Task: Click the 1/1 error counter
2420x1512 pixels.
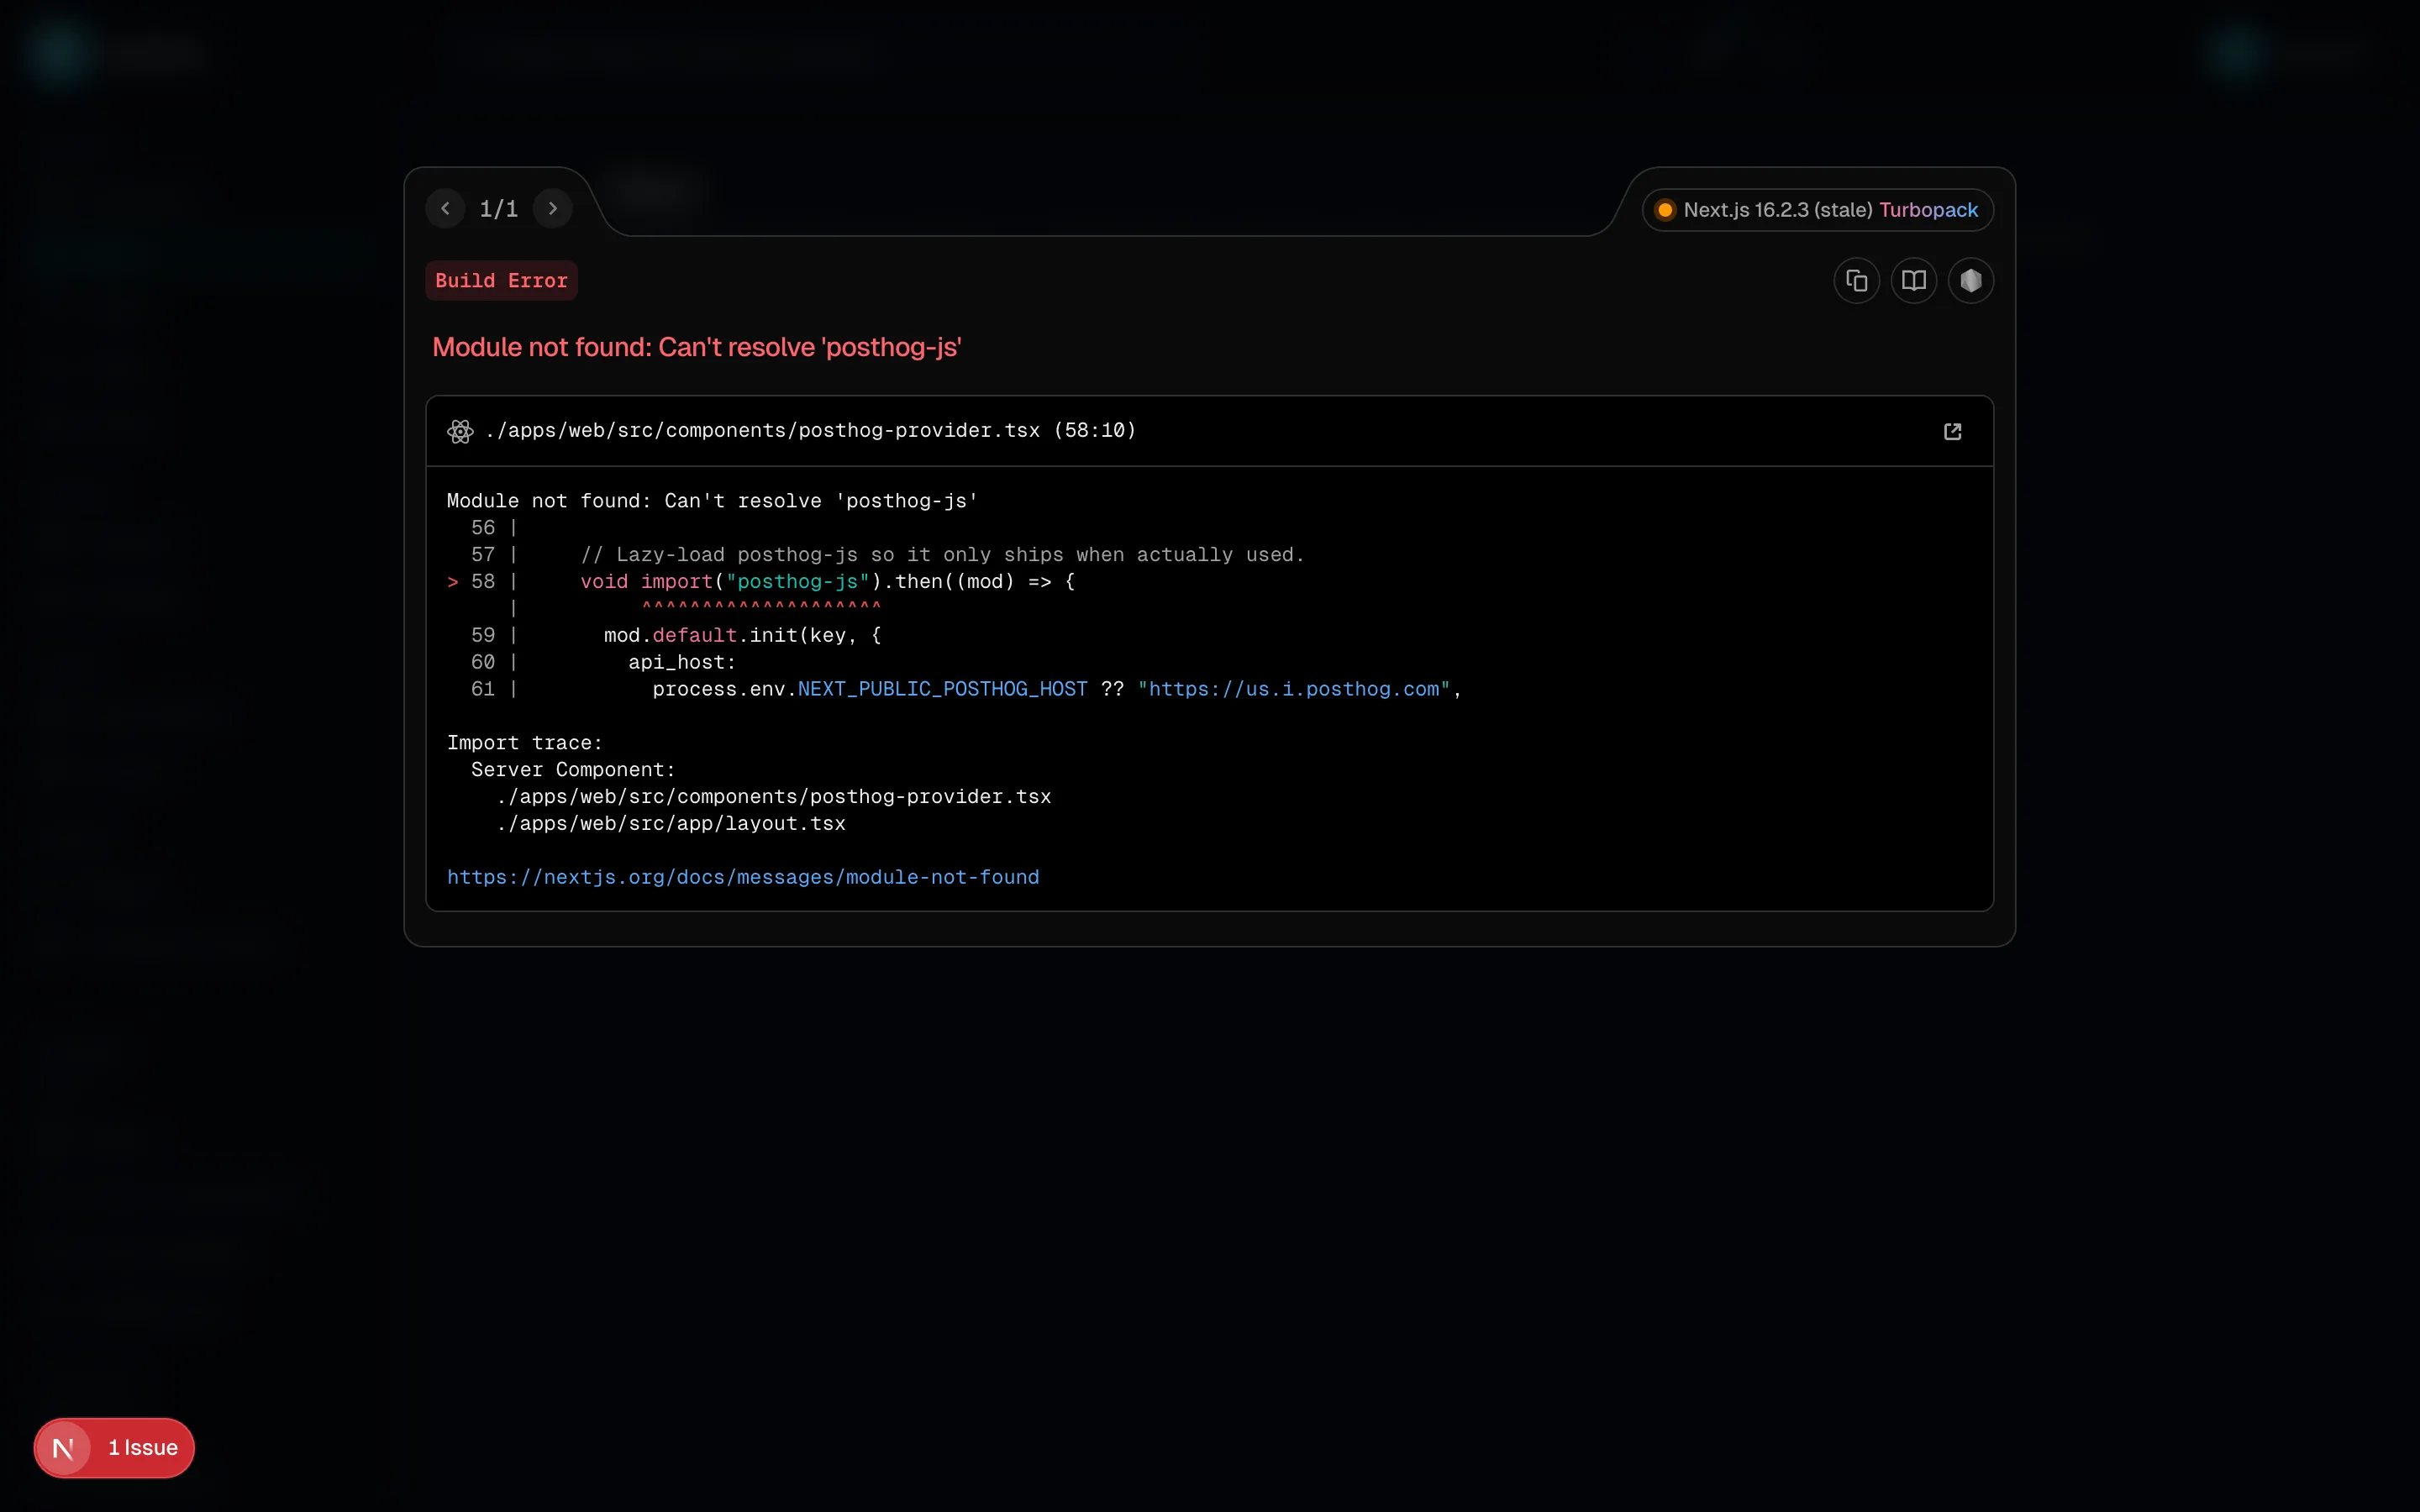Action: tap(498, 209)
